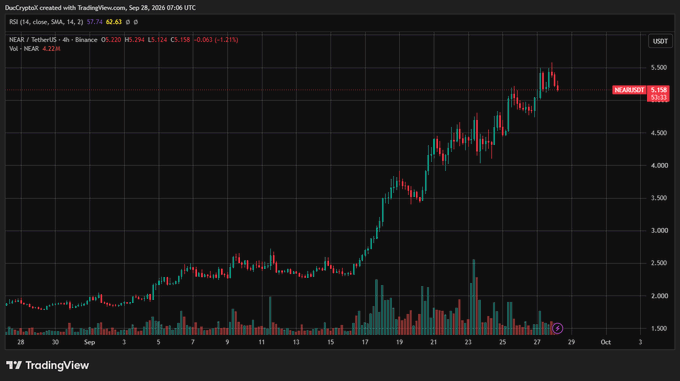
Task: Click the Oct label on the time axis
Action: coord(605,342)
